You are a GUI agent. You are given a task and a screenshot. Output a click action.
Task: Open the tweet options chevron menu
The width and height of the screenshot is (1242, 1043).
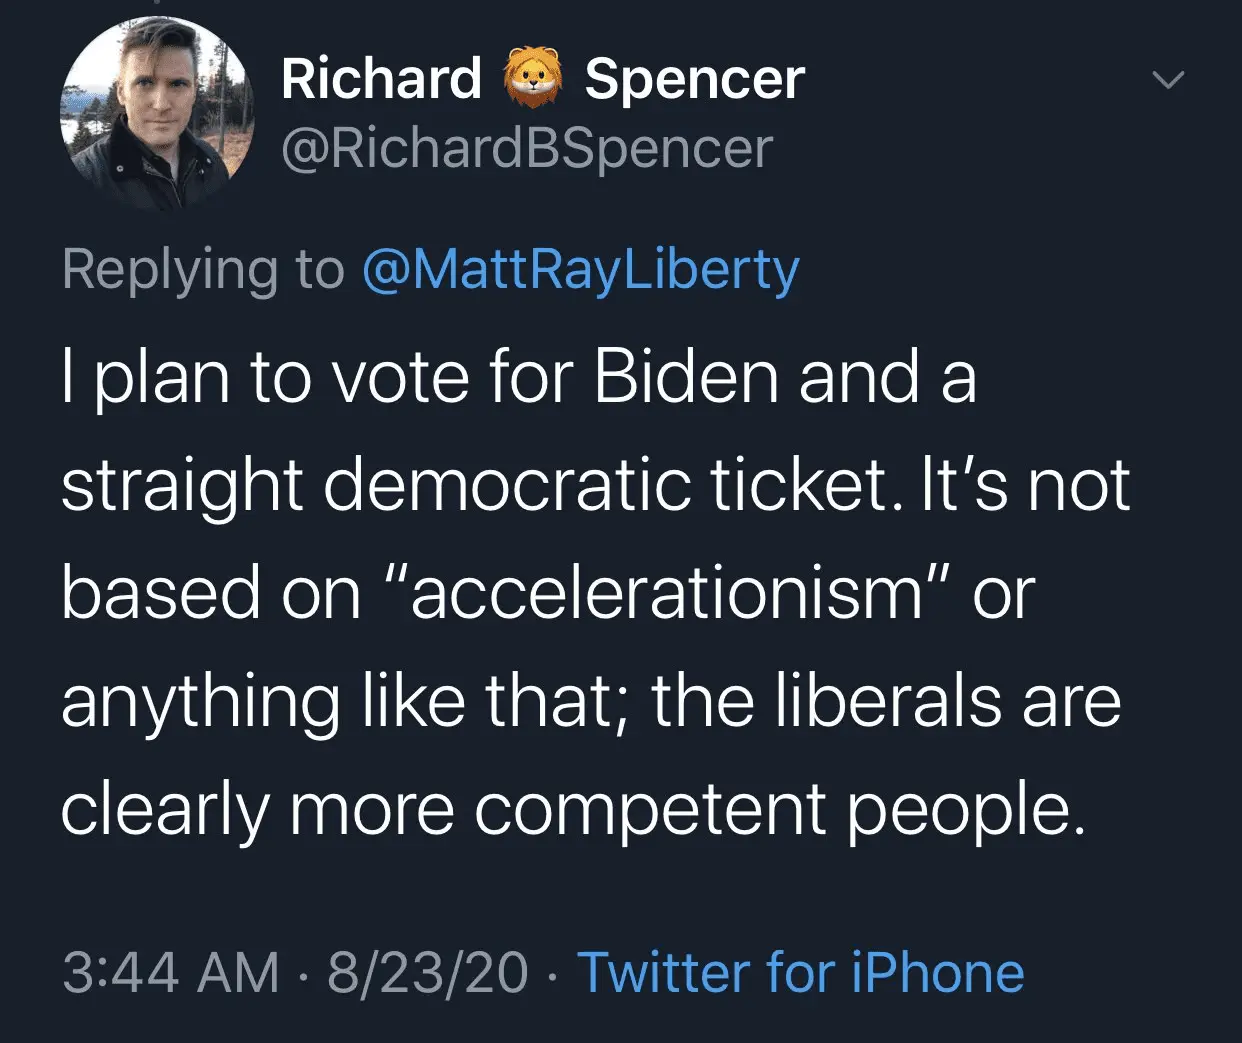tap(1170, 79)
